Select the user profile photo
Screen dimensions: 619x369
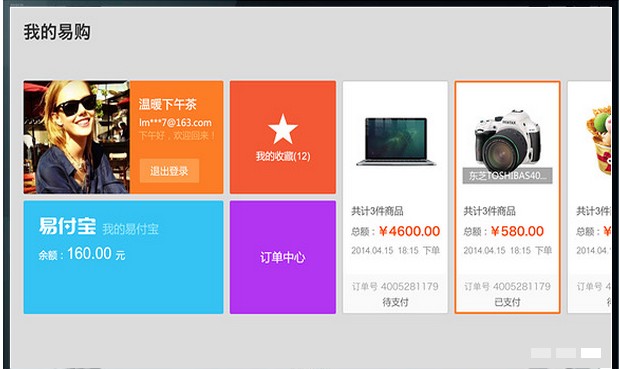pyautogui.click(x=77, y=137)
